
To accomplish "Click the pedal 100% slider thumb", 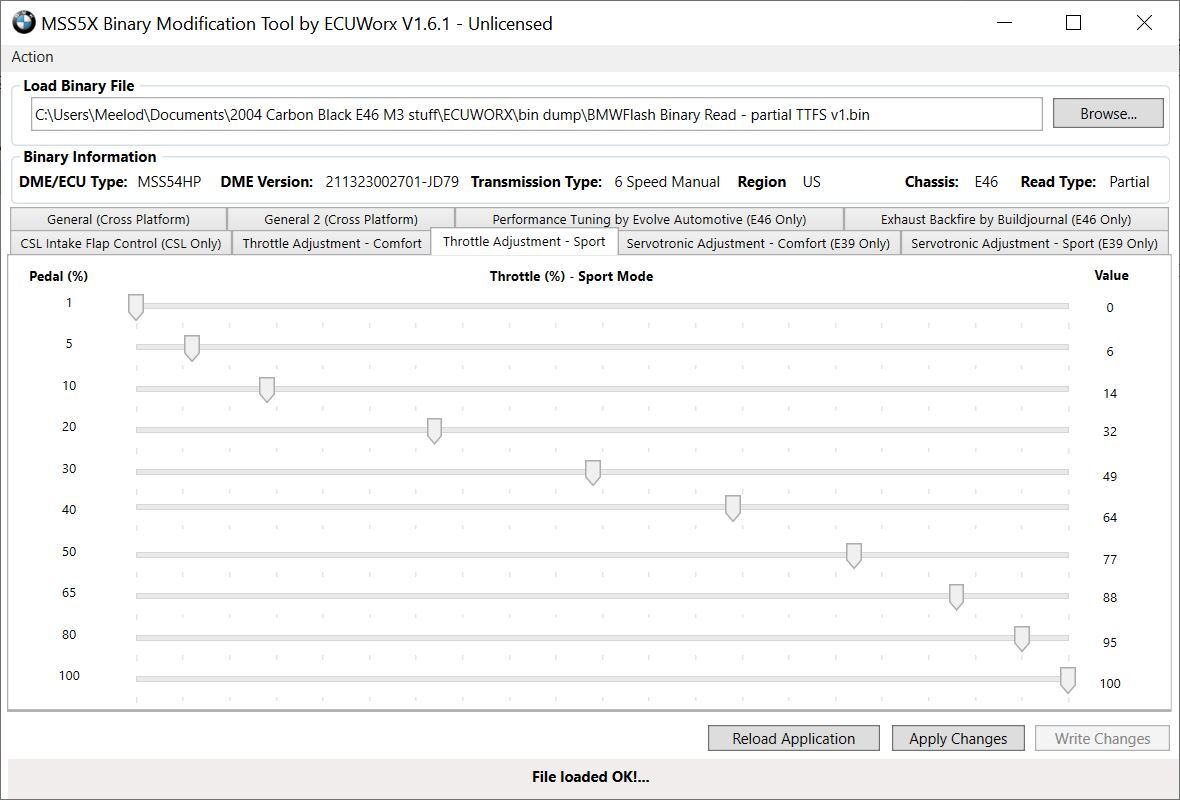I will [1068, 680].
